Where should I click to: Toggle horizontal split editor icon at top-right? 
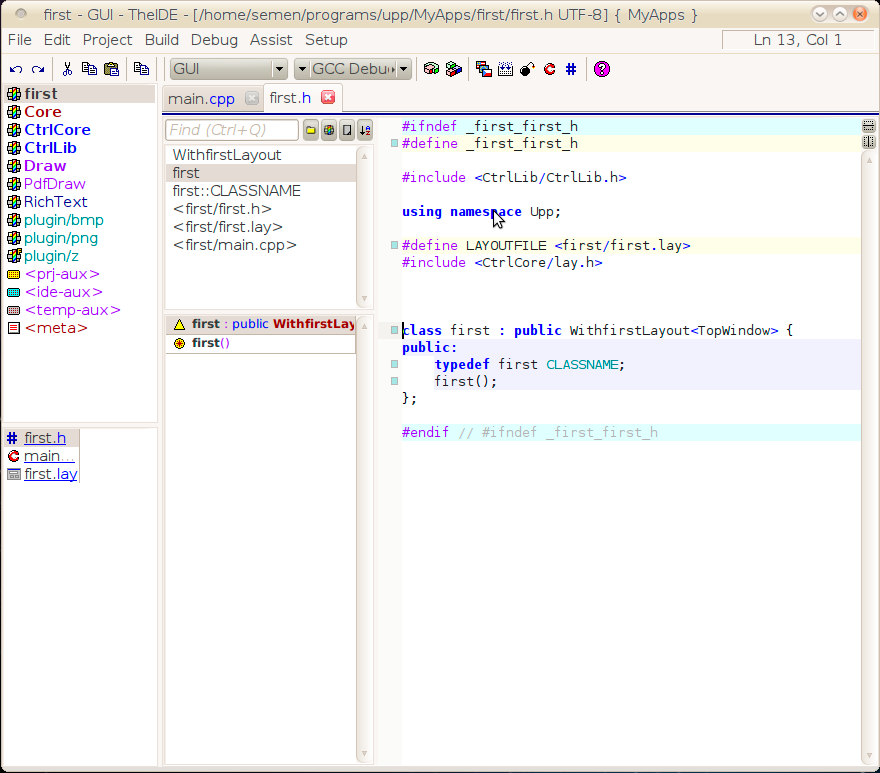click(868, 126)
